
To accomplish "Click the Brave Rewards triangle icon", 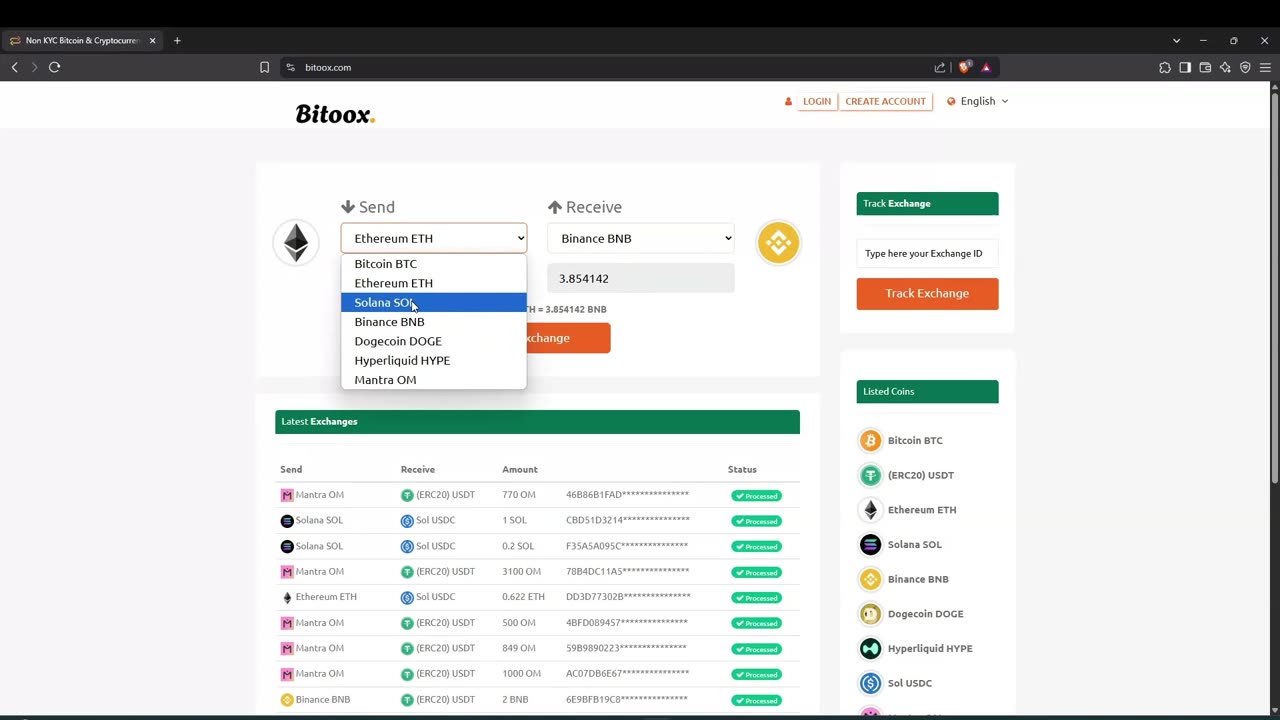I will [986, 67].
